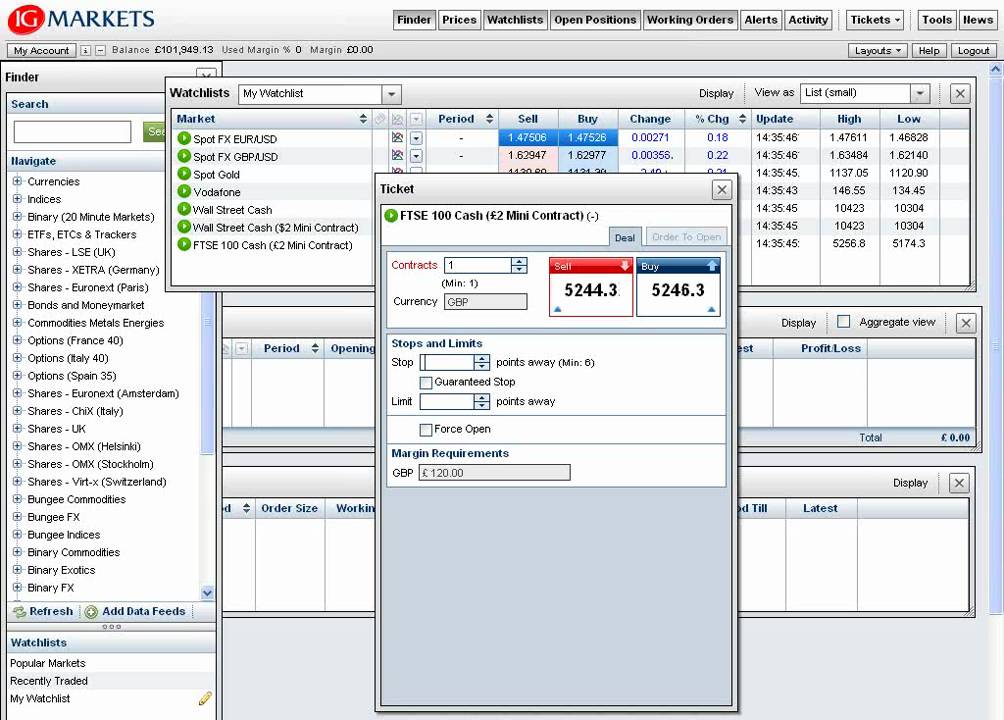This screenshot has width=1004, height=720.
Task: Click green deal icon for Spot FX EUR/USD
Action: tap(184, 138)
